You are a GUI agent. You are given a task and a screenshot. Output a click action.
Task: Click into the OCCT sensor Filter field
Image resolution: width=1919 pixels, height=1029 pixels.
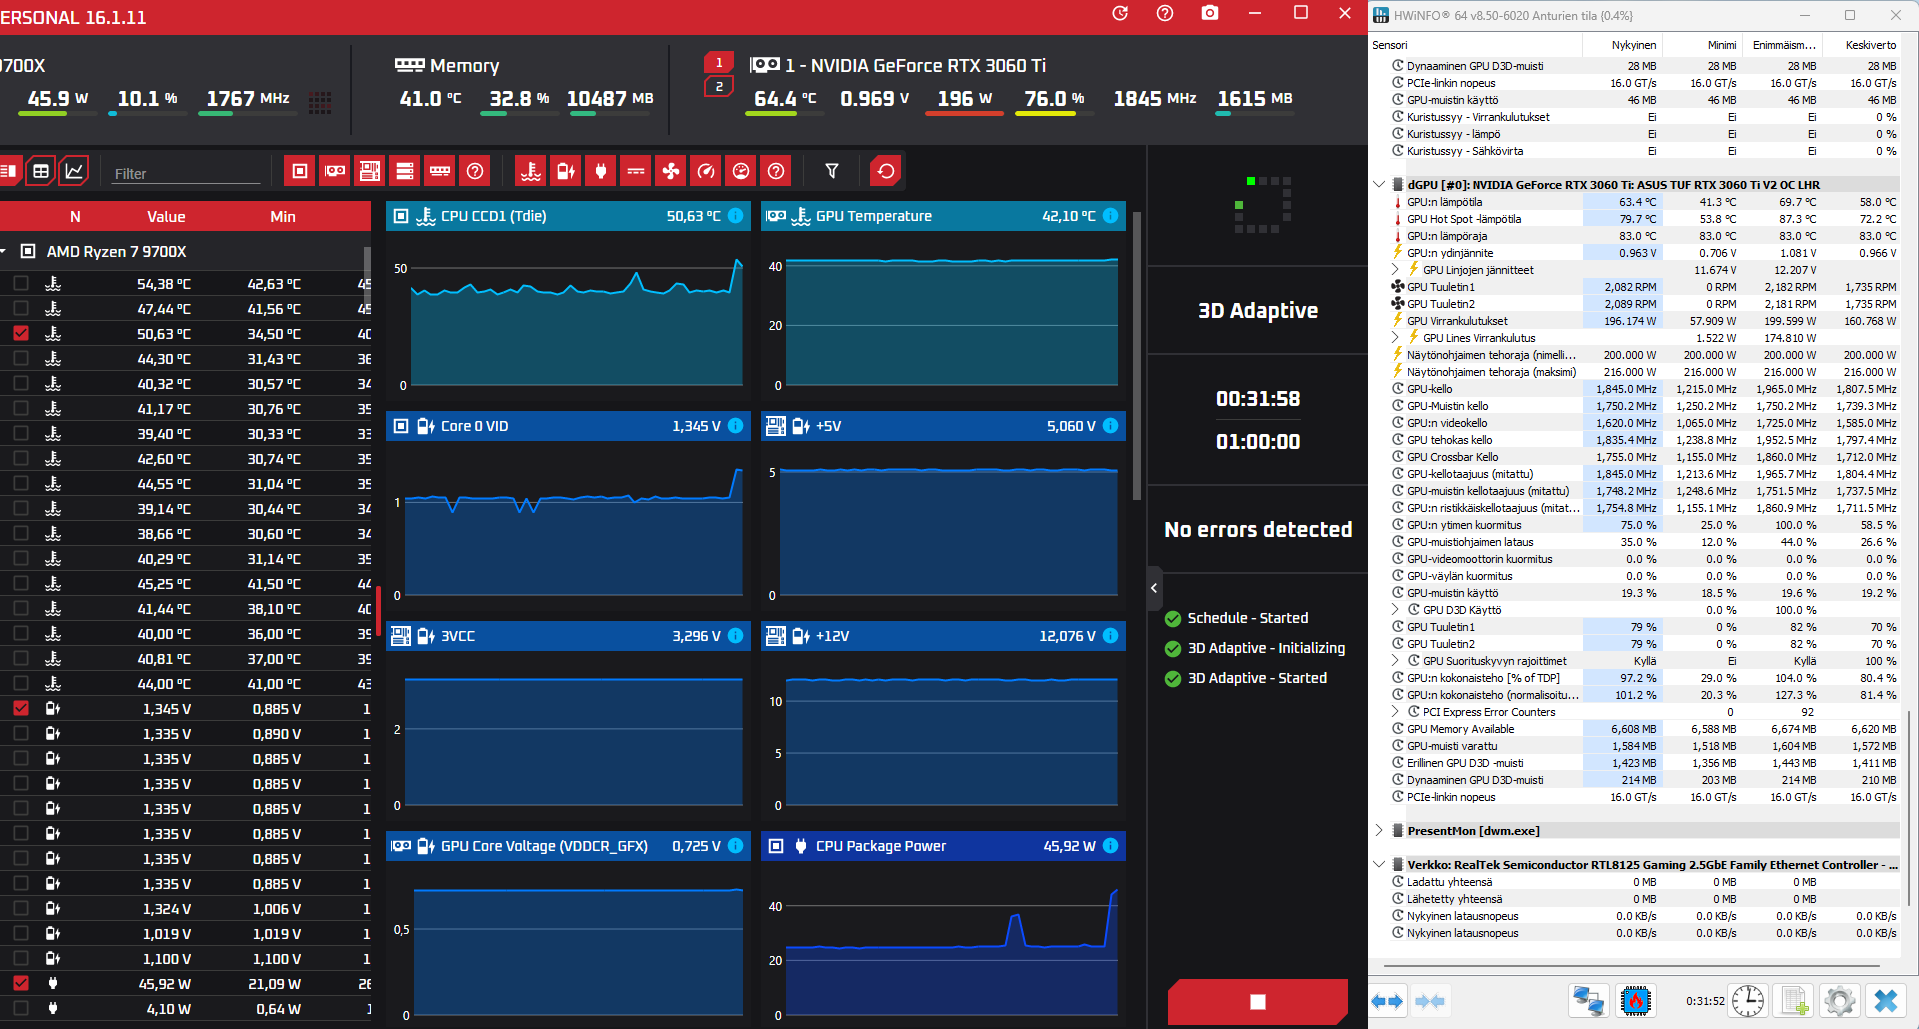[x=186, y=173]
